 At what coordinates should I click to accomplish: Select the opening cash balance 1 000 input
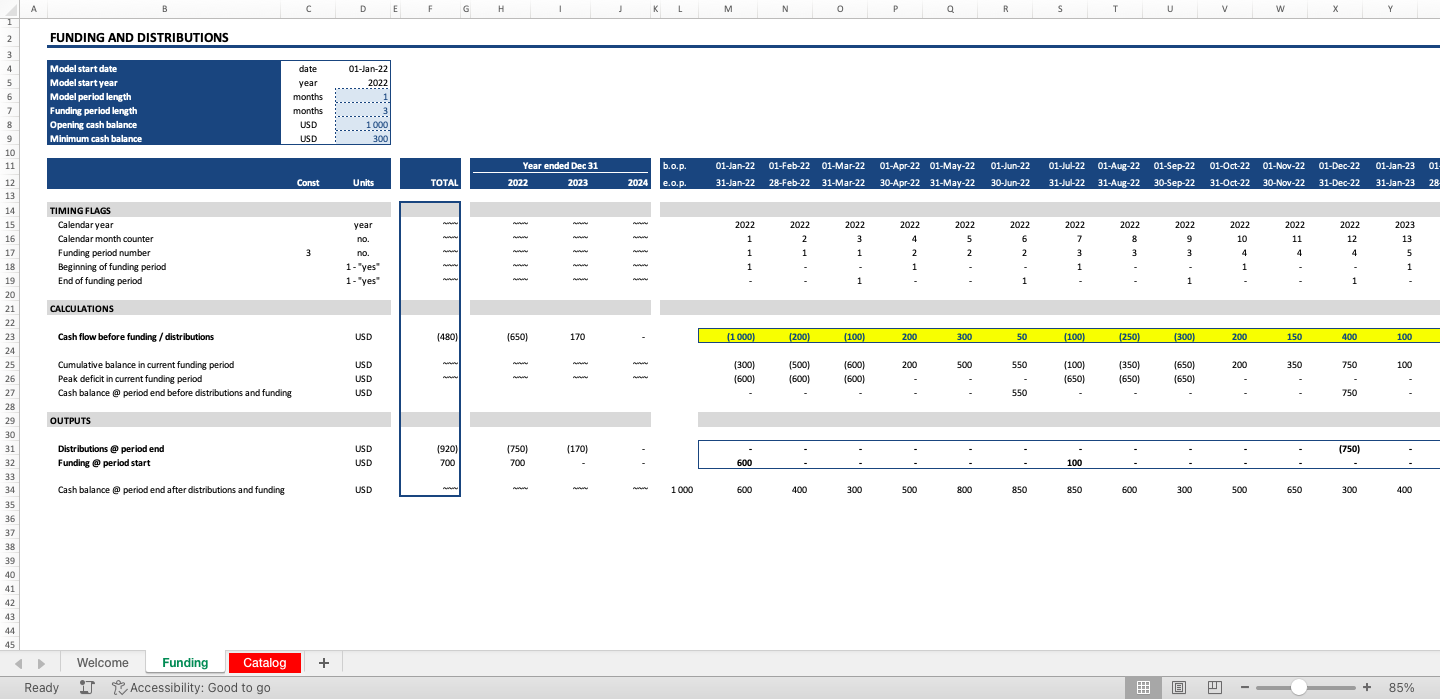363,125
